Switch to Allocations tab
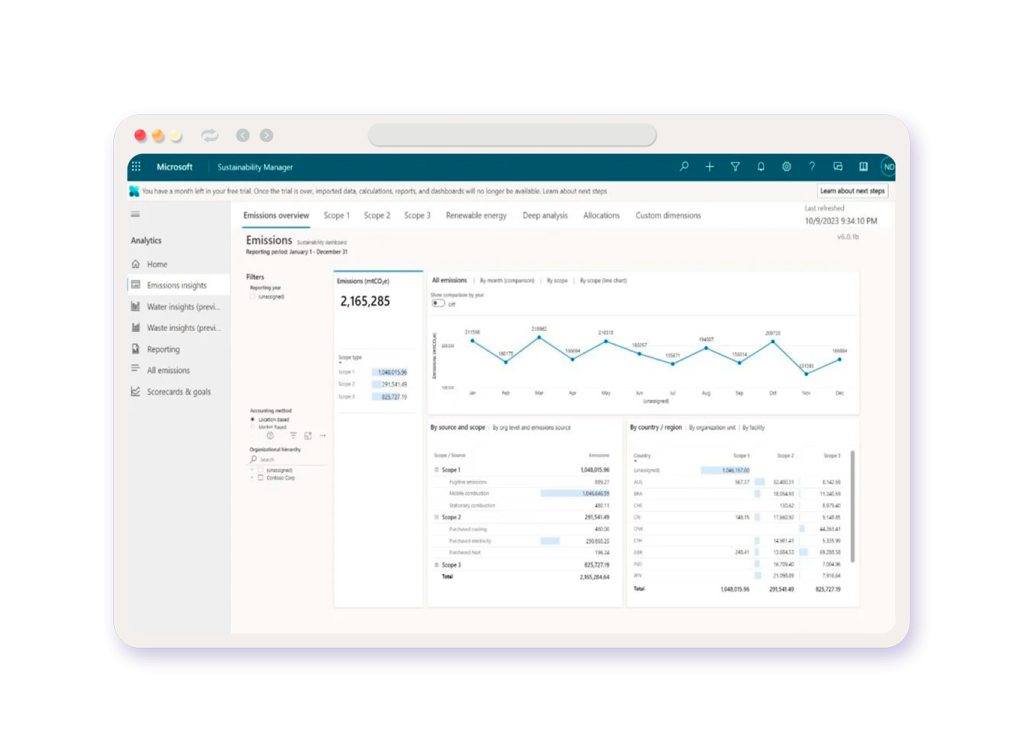Screen dimensions: 1024x749 point(601,215)
